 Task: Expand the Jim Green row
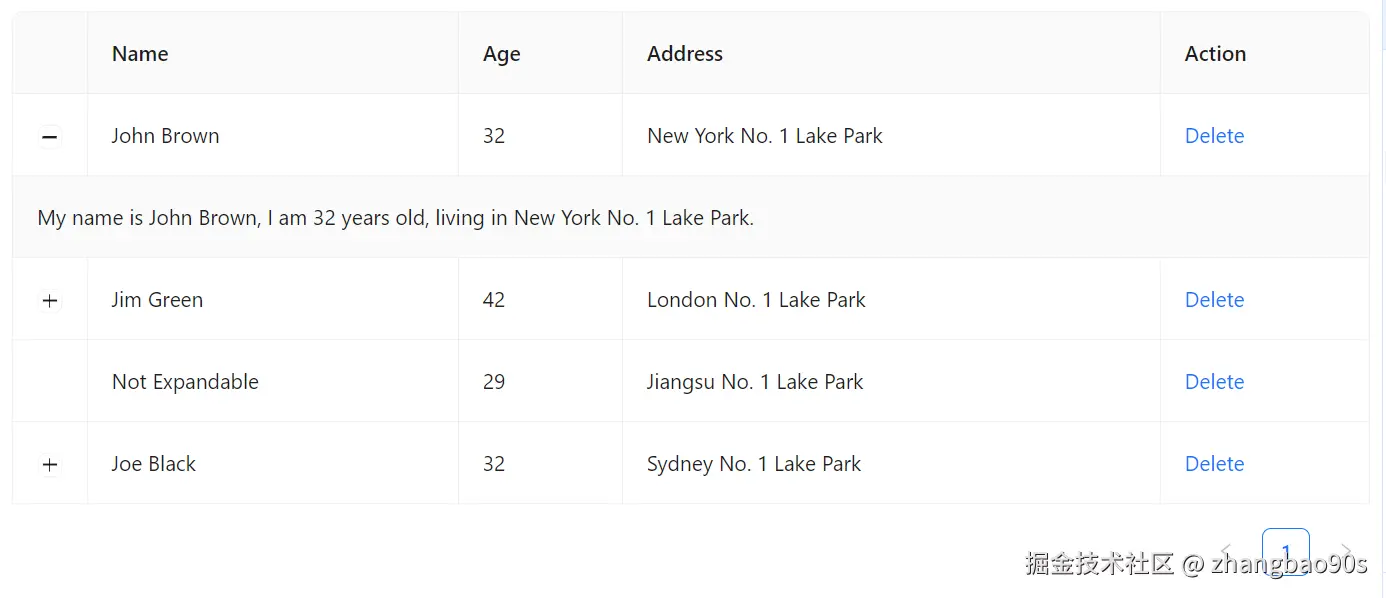point(50,301)
